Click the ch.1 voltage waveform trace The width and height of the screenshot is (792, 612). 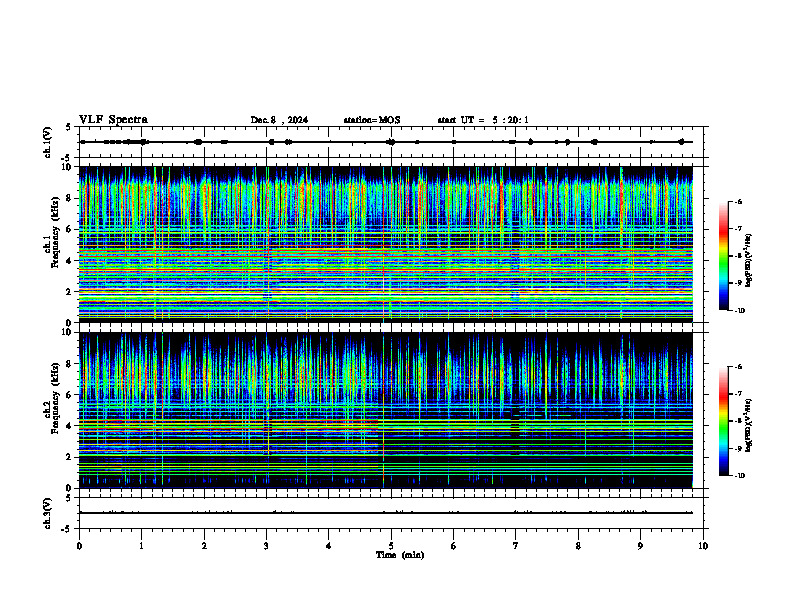386,142
